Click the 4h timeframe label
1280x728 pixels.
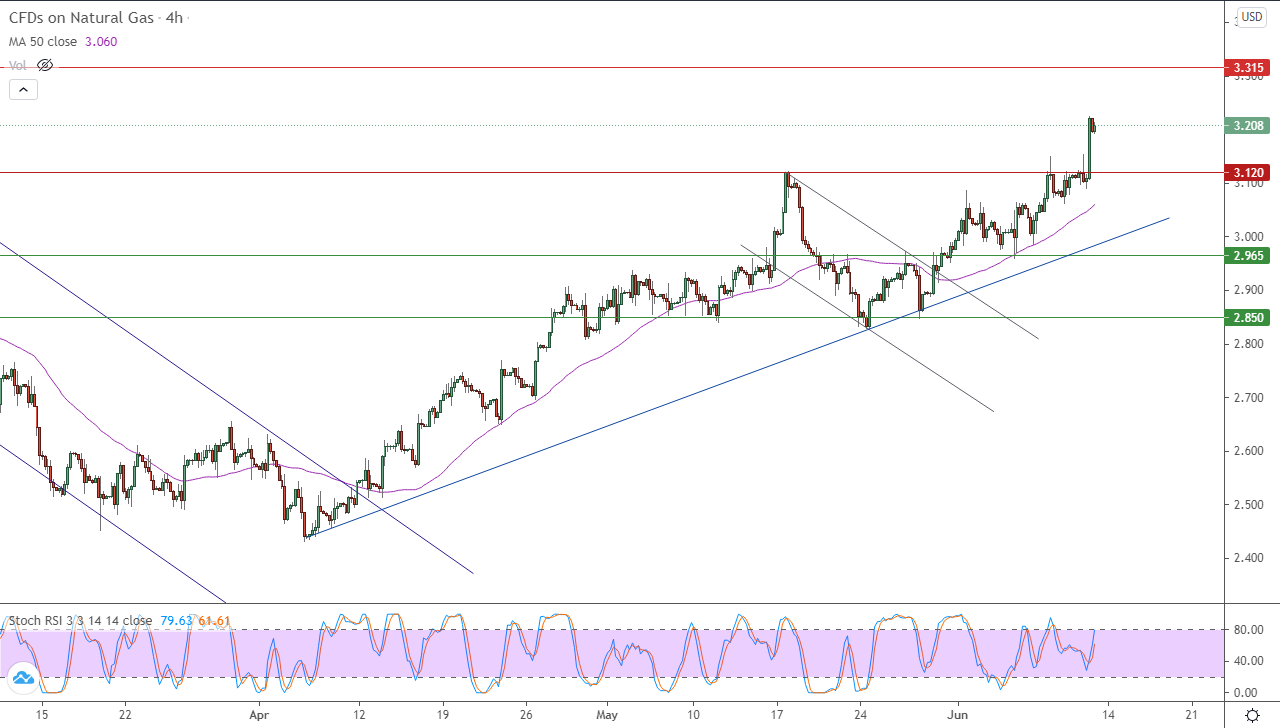click(174, 18)
